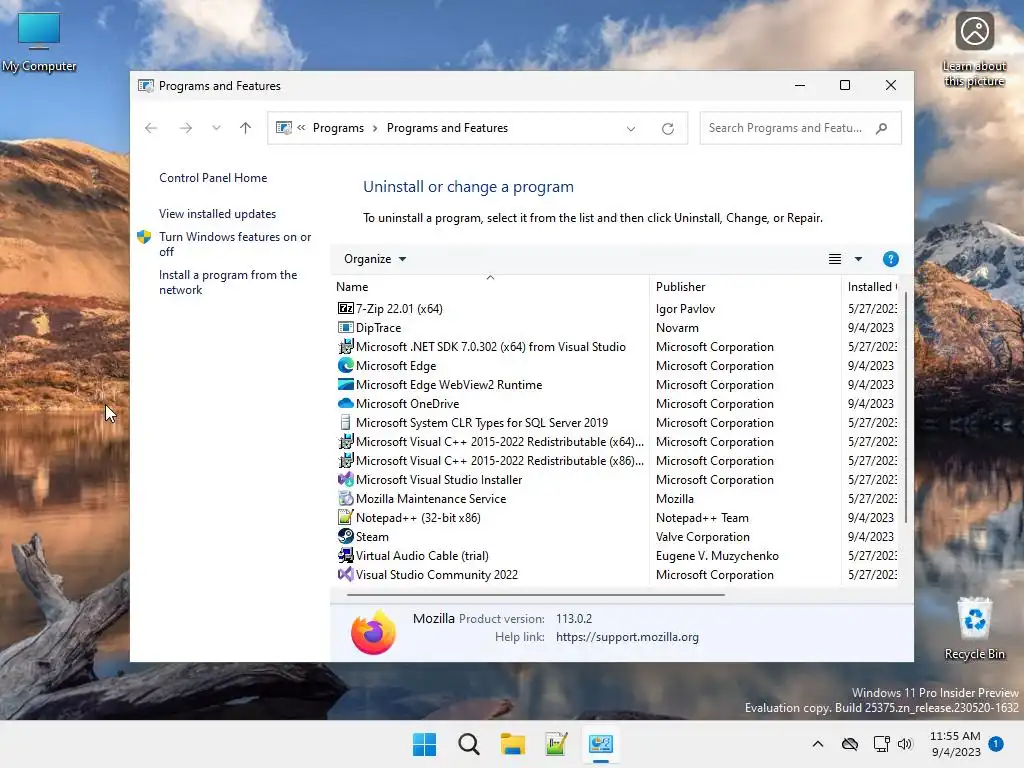The image size is (1024, 768).
Task: Click the Forward navigation arrow
Action: point(185,128)
